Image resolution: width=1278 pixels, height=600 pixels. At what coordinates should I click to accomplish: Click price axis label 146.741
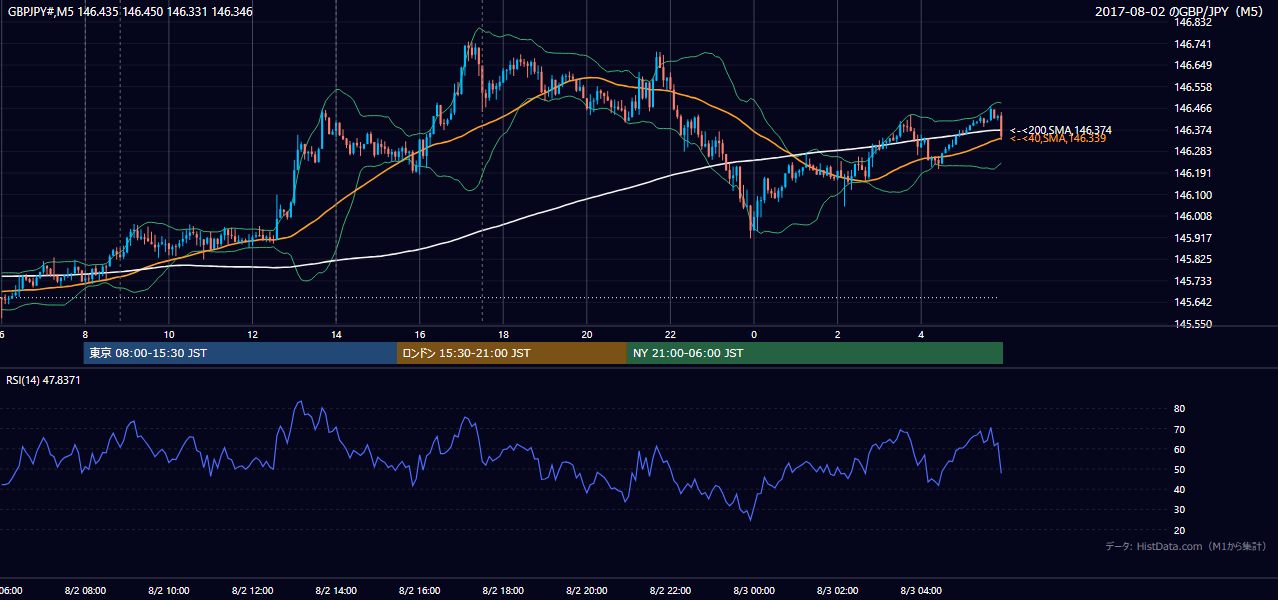click(x=1192, y=44)
